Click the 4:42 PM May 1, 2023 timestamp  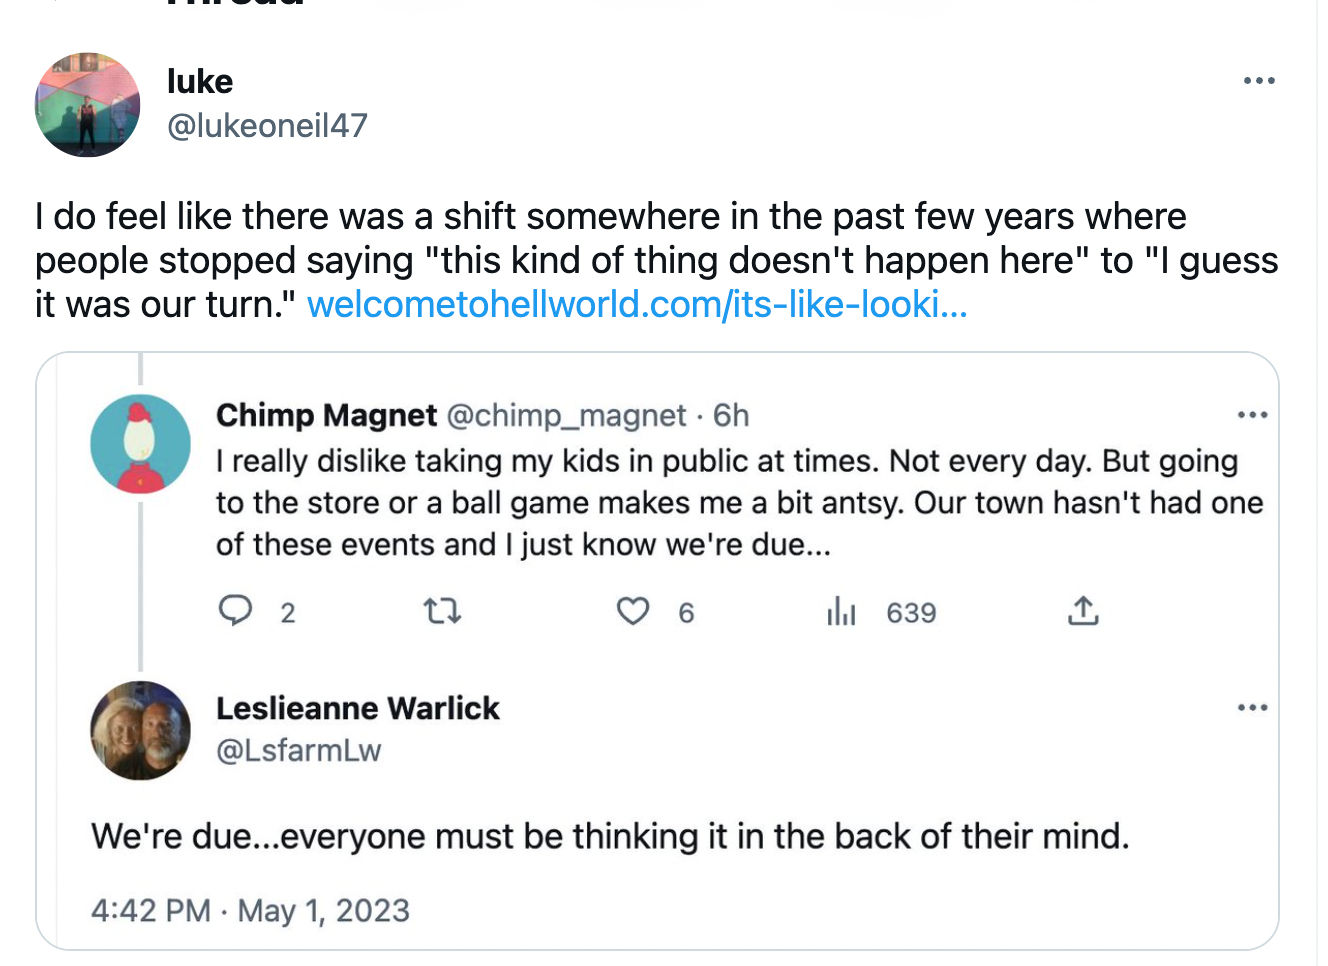[x=250, y=911]
